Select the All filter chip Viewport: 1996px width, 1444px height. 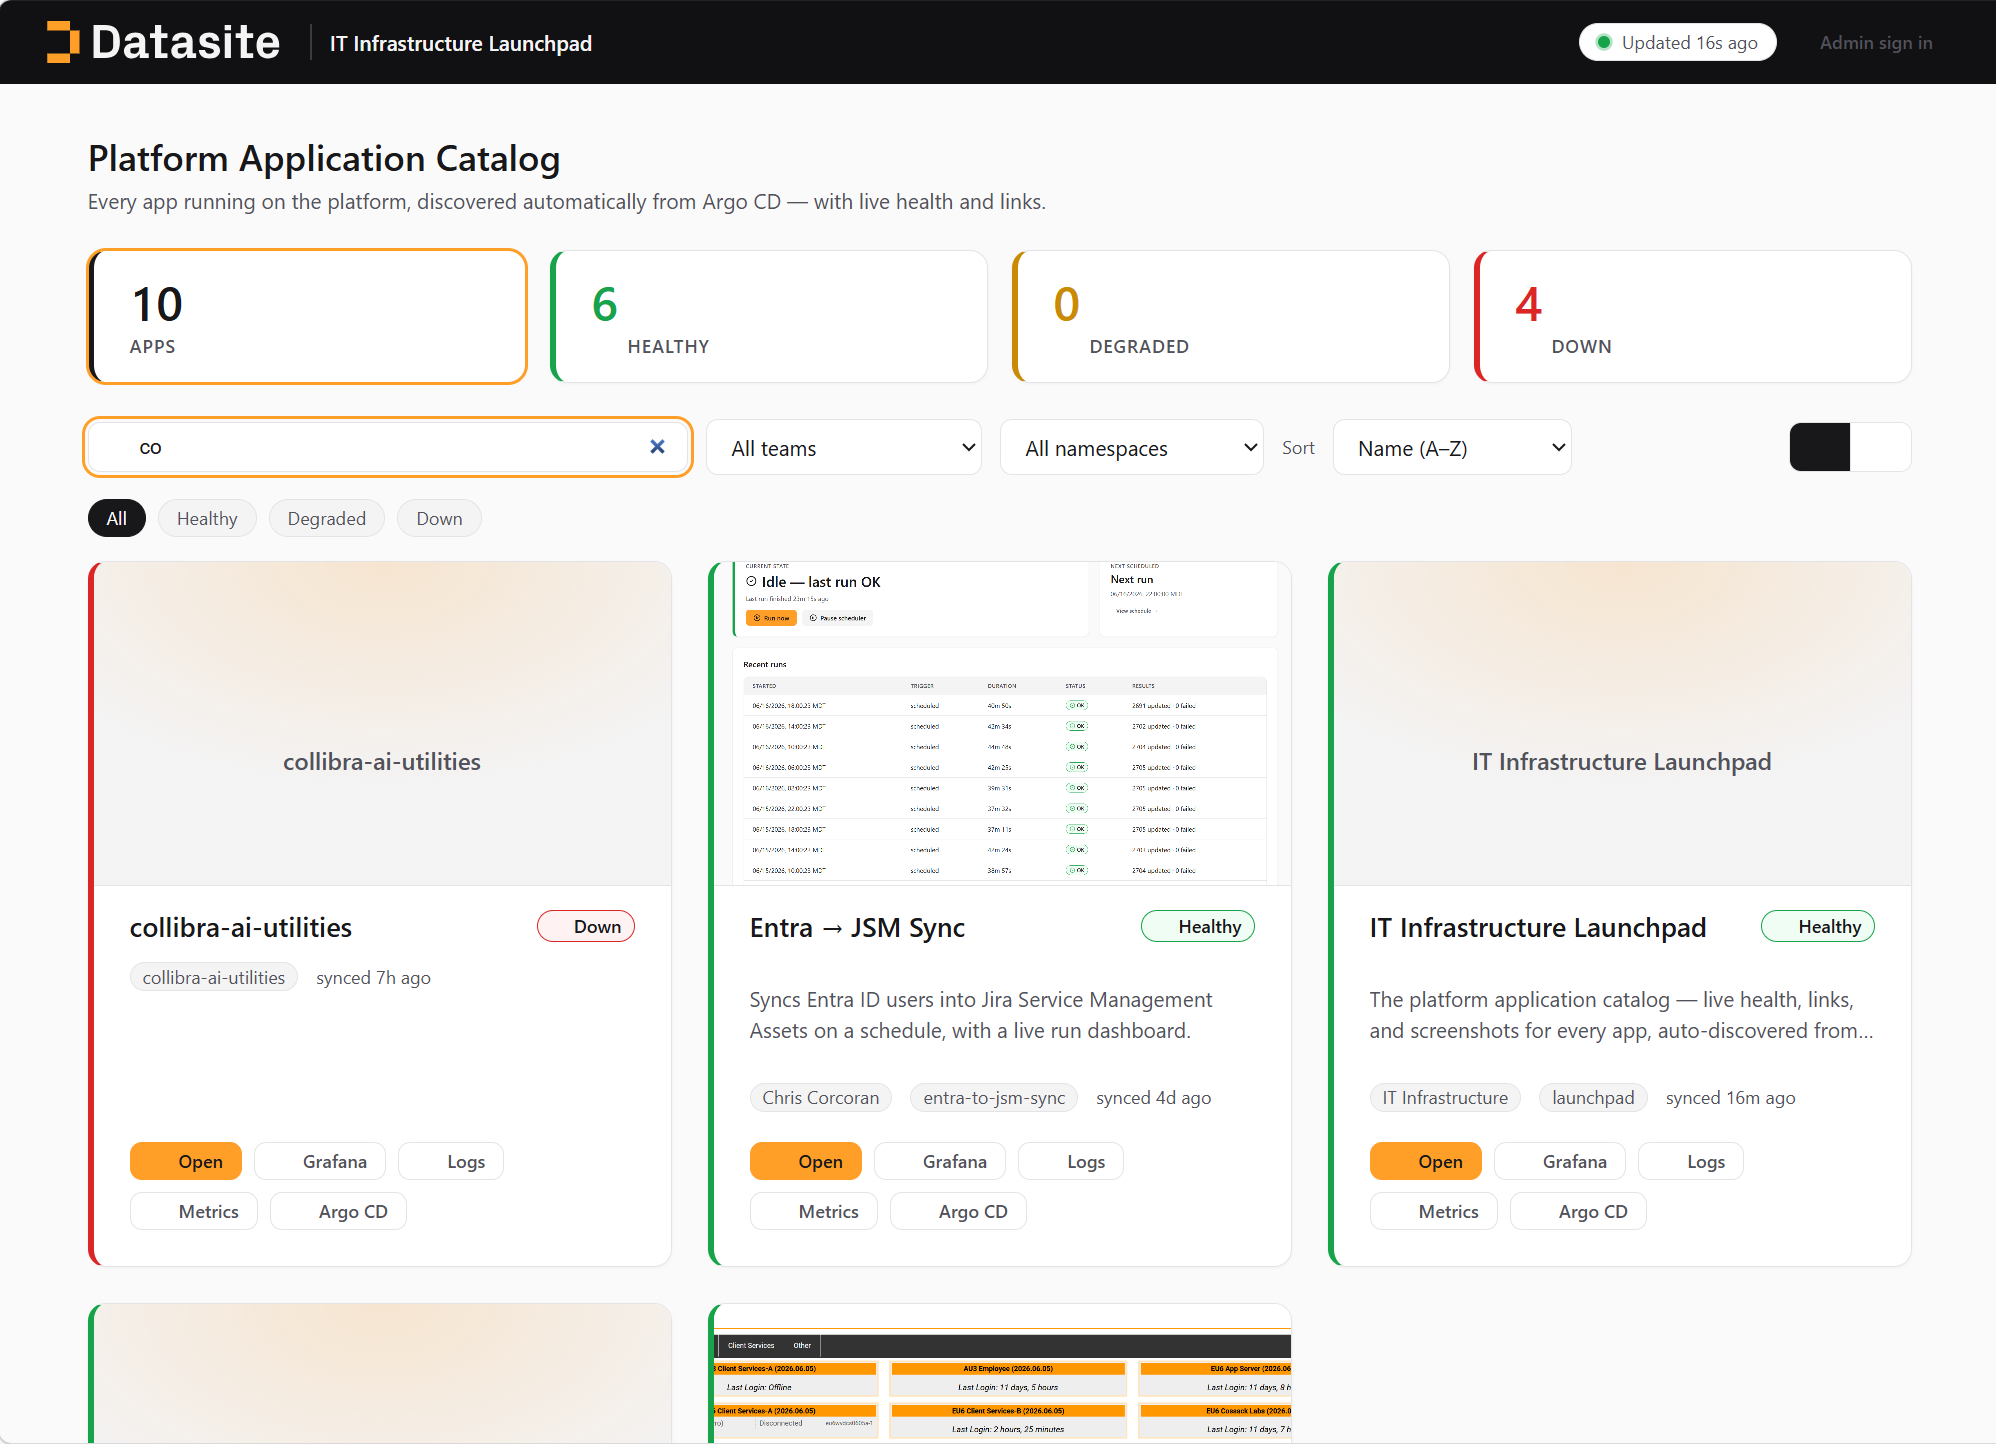coord(117,518)
